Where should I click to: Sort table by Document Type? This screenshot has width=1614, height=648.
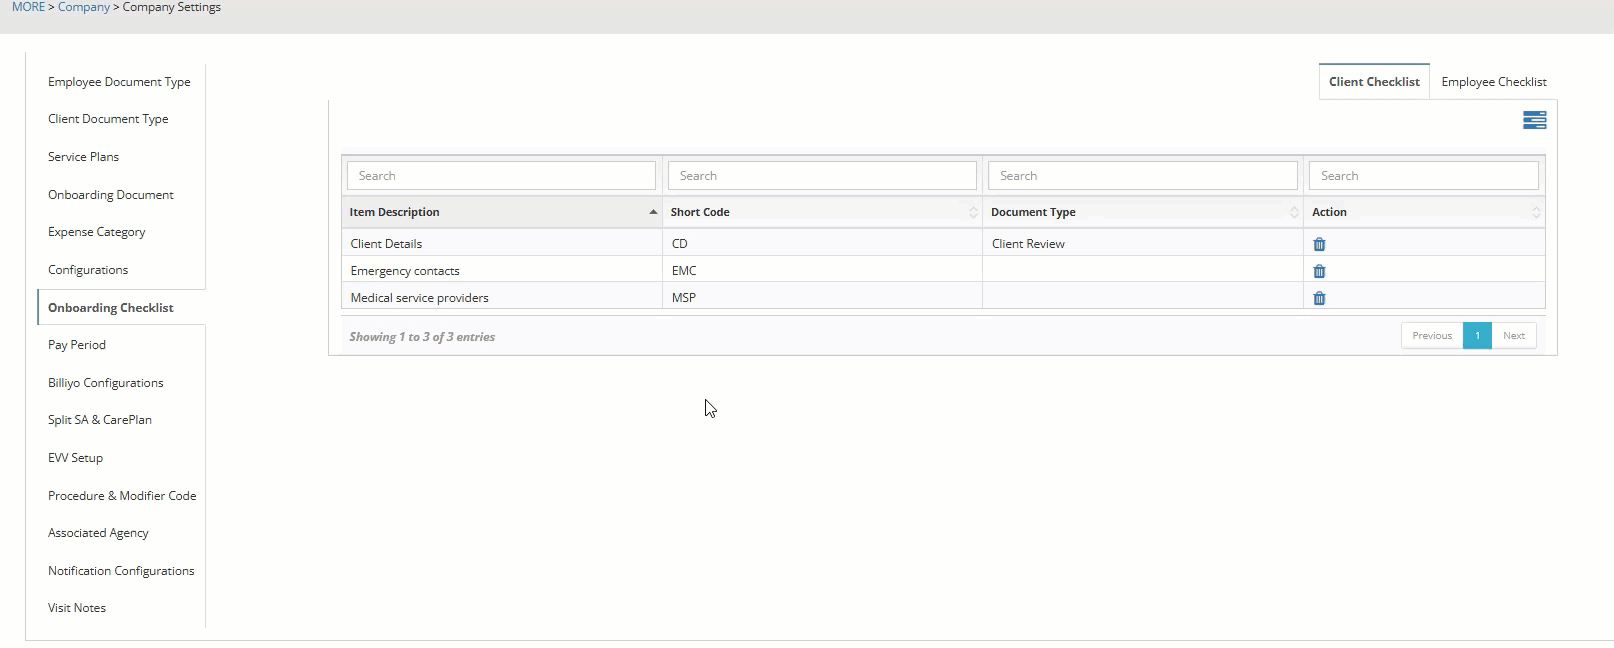pos(1142,212)
